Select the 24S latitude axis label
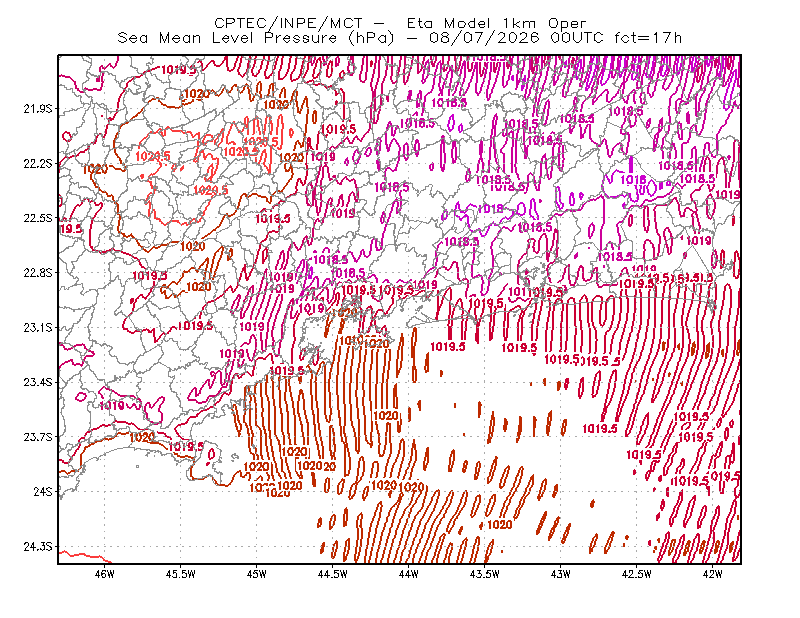The image size is (800, 618). coord(43,491)
